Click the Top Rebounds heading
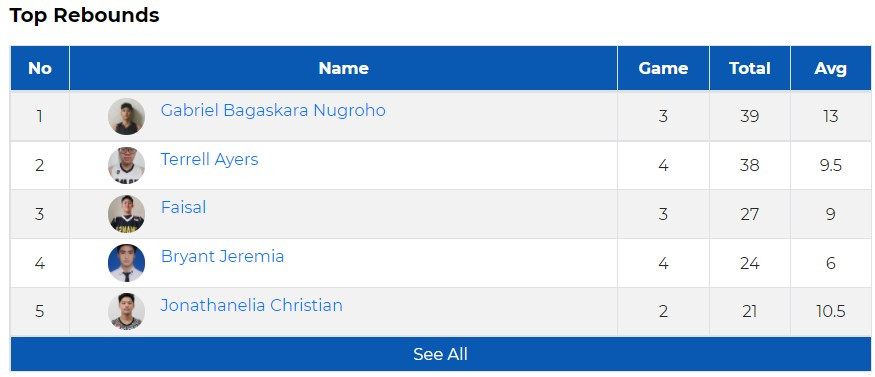 point(84,15)
